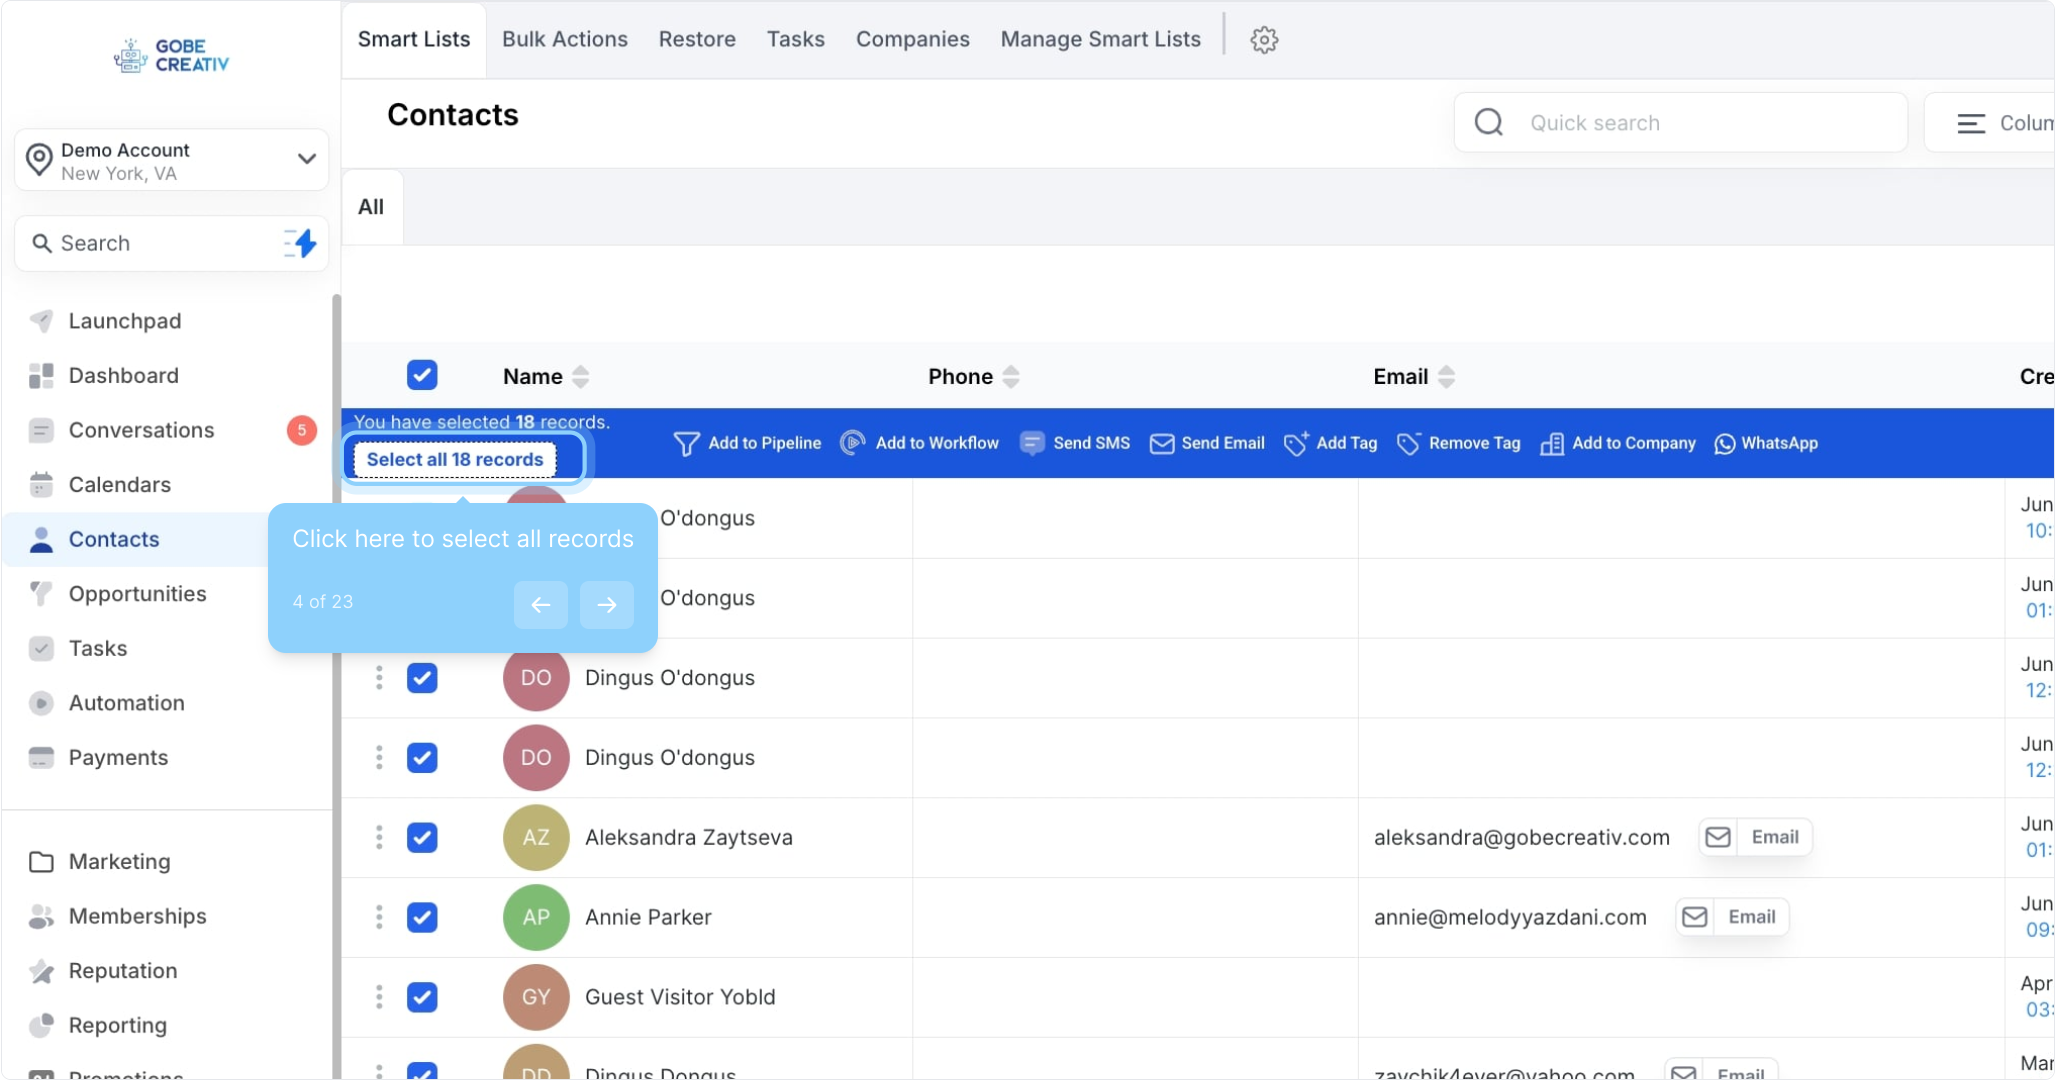The height and width of the screenshot is (1080, 2056).
Task: Click the Select all 18 records button
Action: [455, 459]
